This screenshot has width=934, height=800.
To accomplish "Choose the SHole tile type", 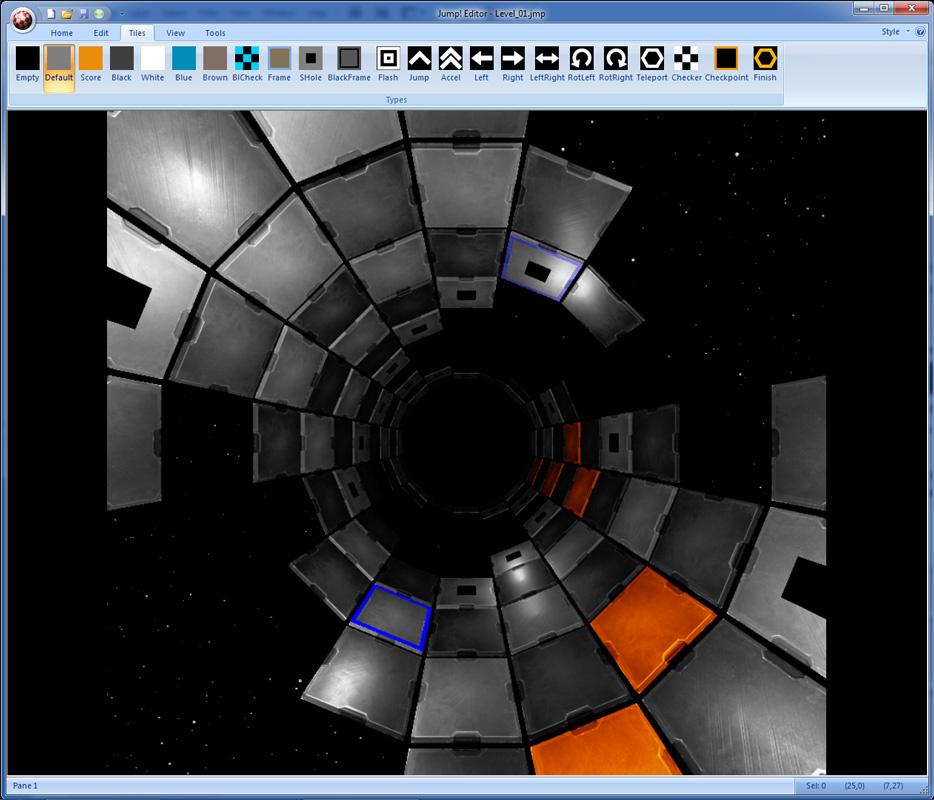I will 310,64.
